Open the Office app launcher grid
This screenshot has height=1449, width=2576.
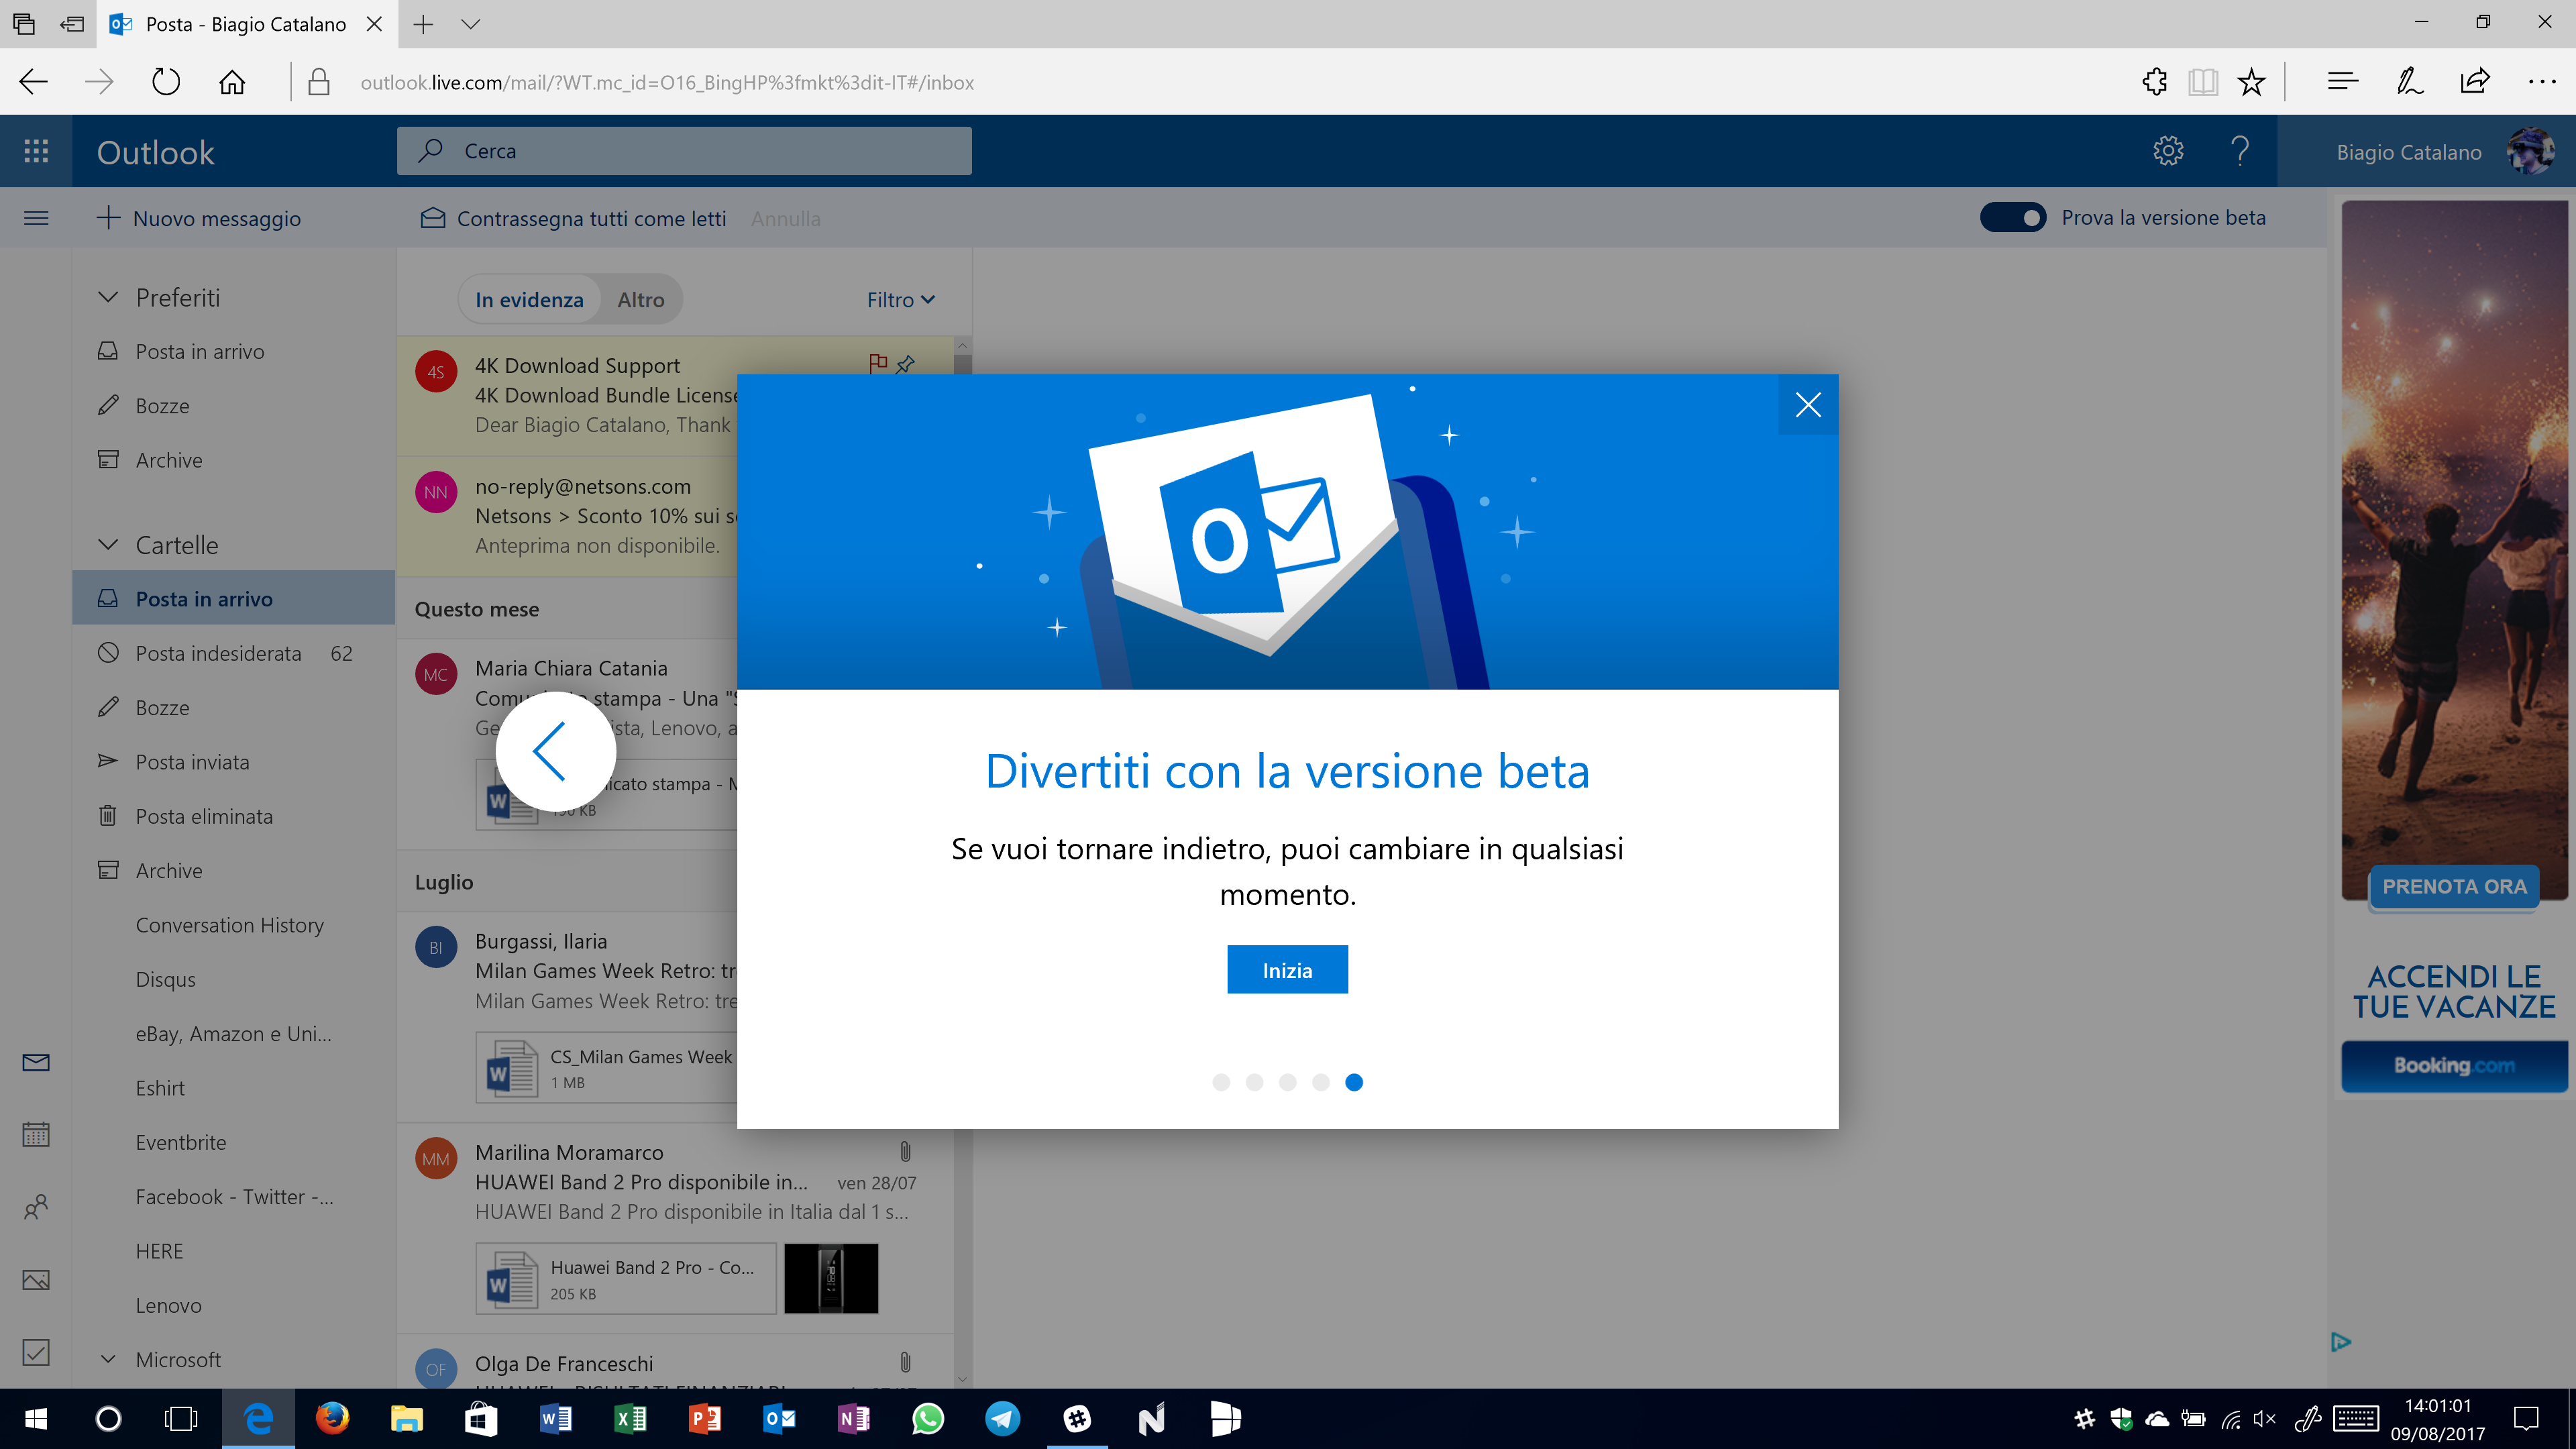[36, 151]
